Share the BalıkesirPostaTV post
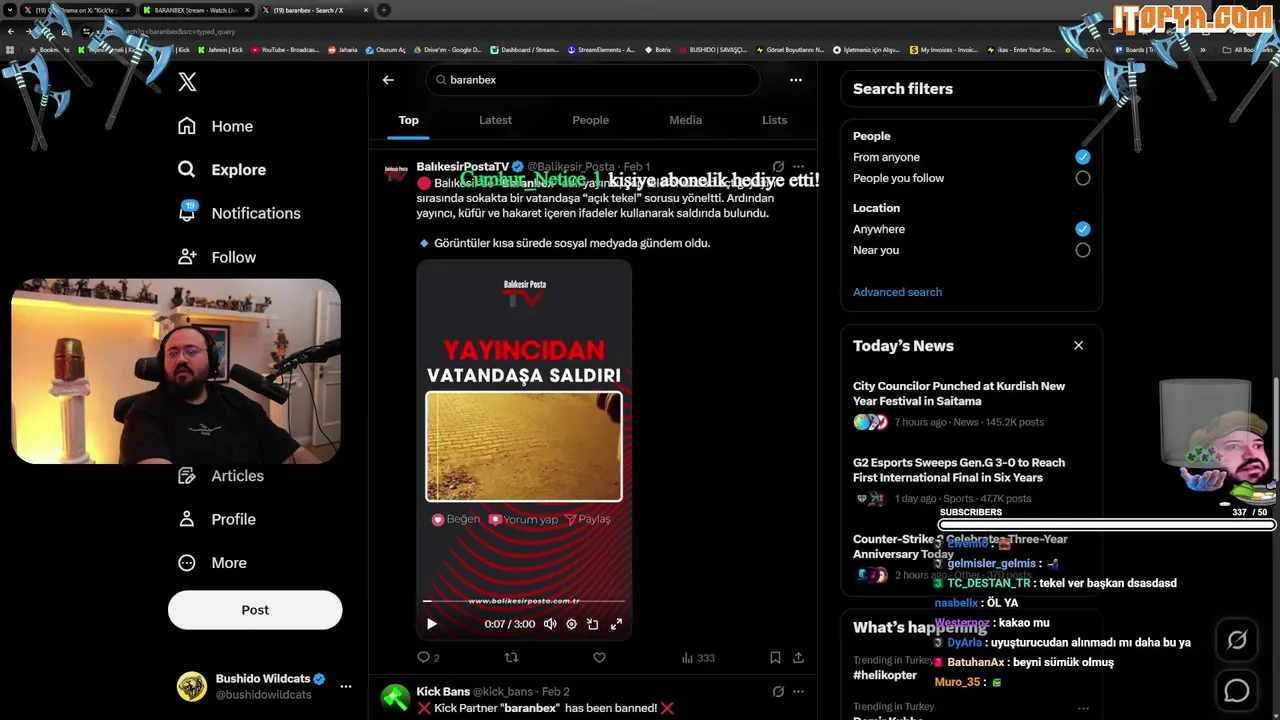 click(798, 658)
